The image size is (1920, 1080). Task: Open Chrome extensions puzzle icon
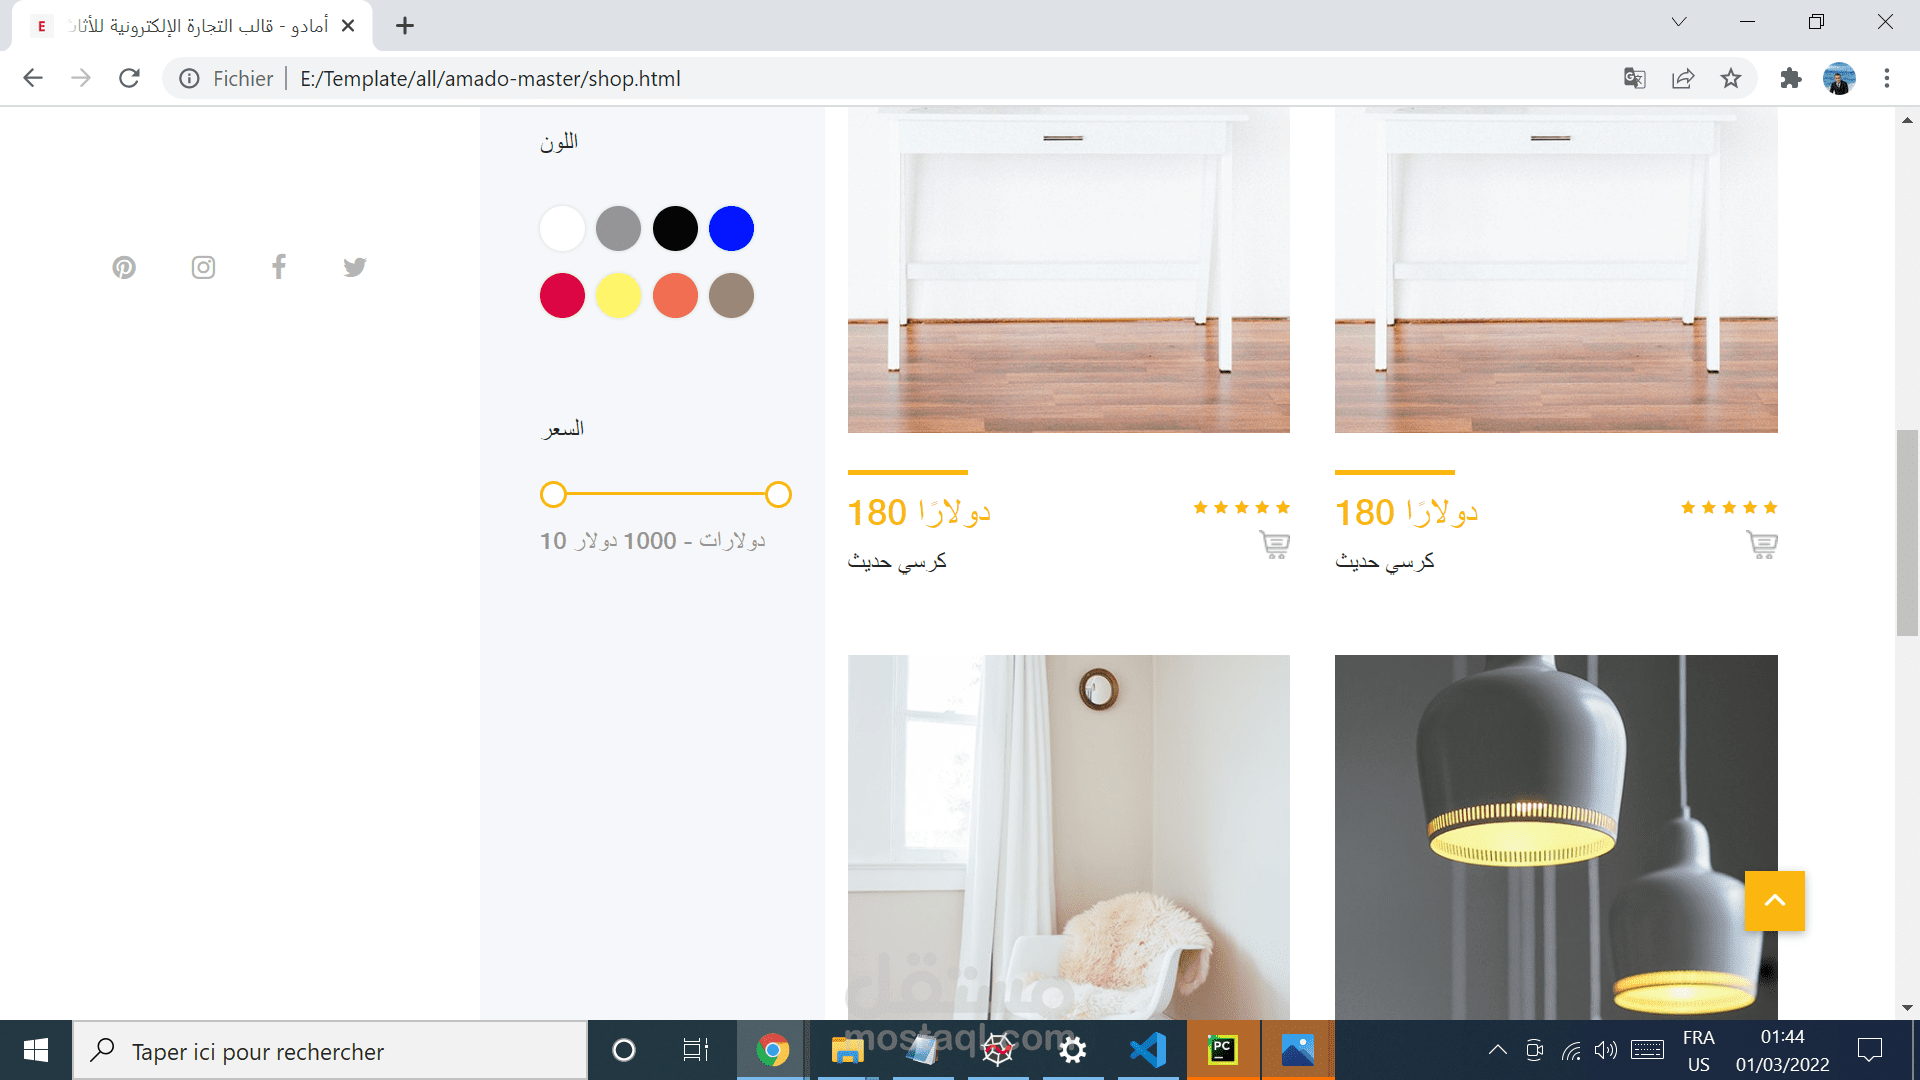[1790, 79]
